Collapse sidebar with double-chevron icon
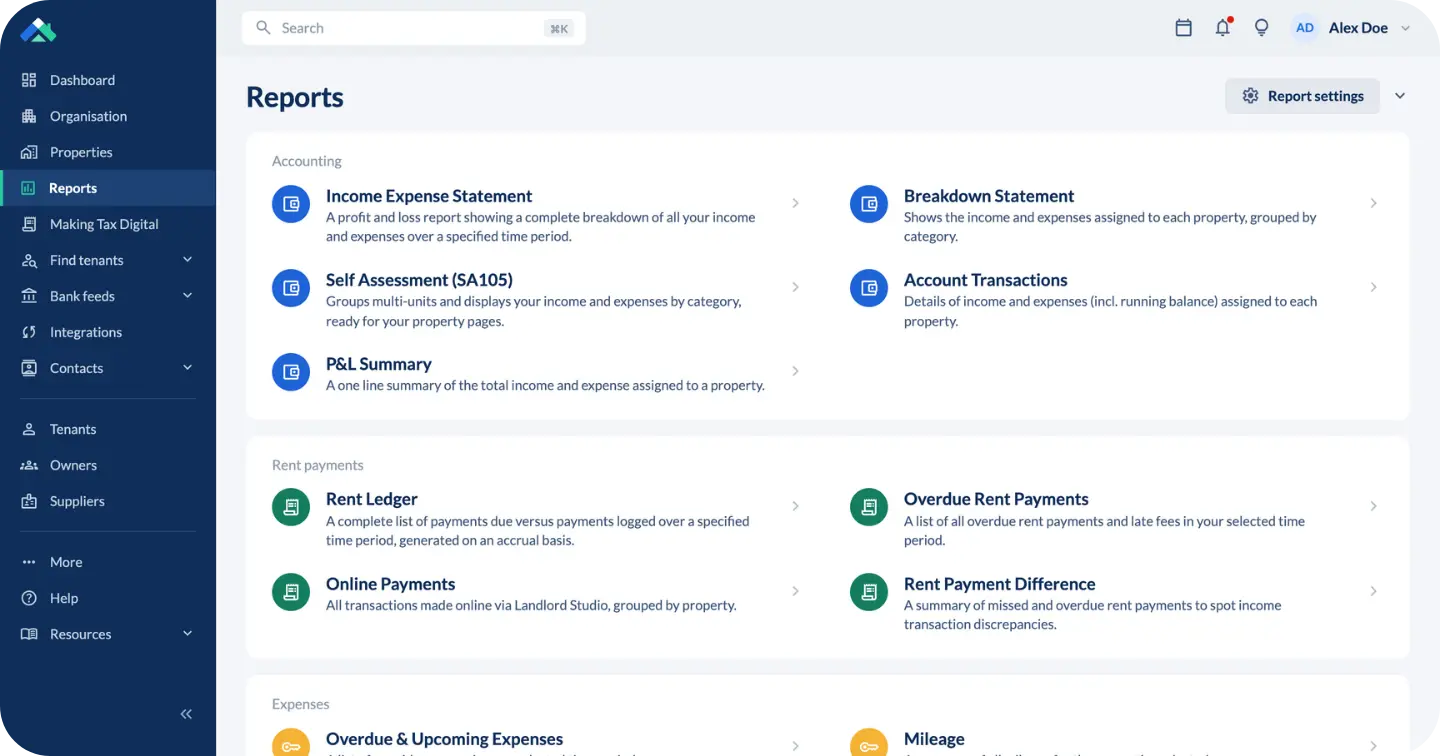Screen dimensions: 1440x756 [x=186, y=714]
